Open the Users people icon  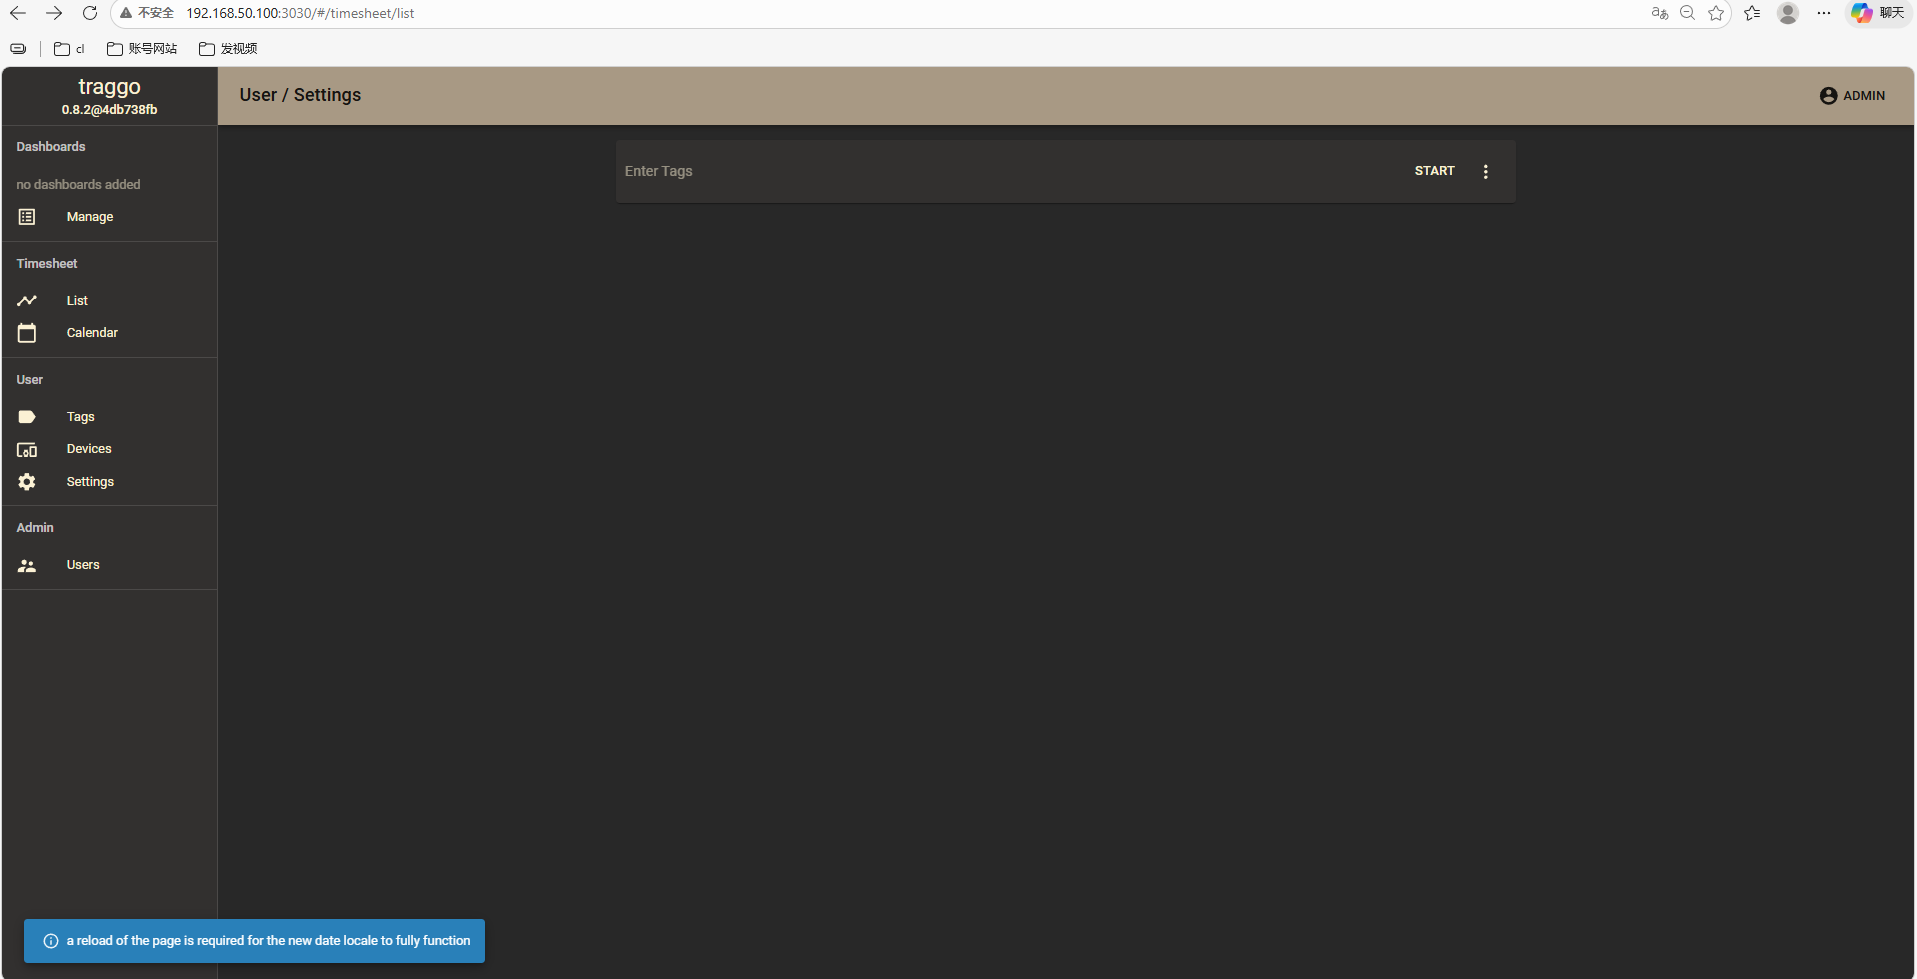[27, 566]
